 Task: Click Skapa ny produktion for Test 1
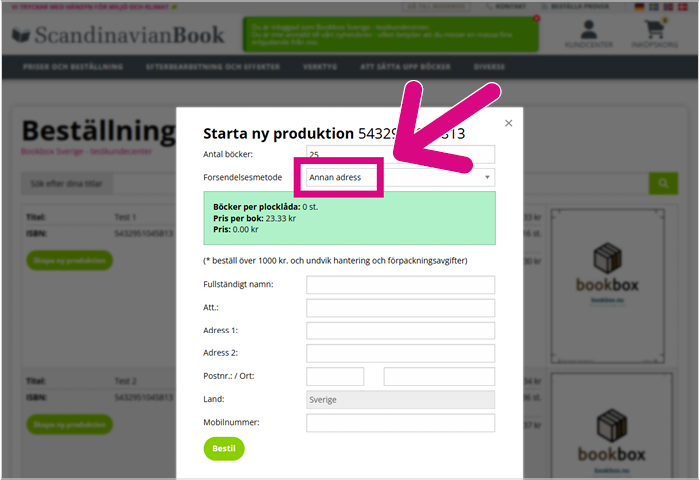[x=69, y=260]
